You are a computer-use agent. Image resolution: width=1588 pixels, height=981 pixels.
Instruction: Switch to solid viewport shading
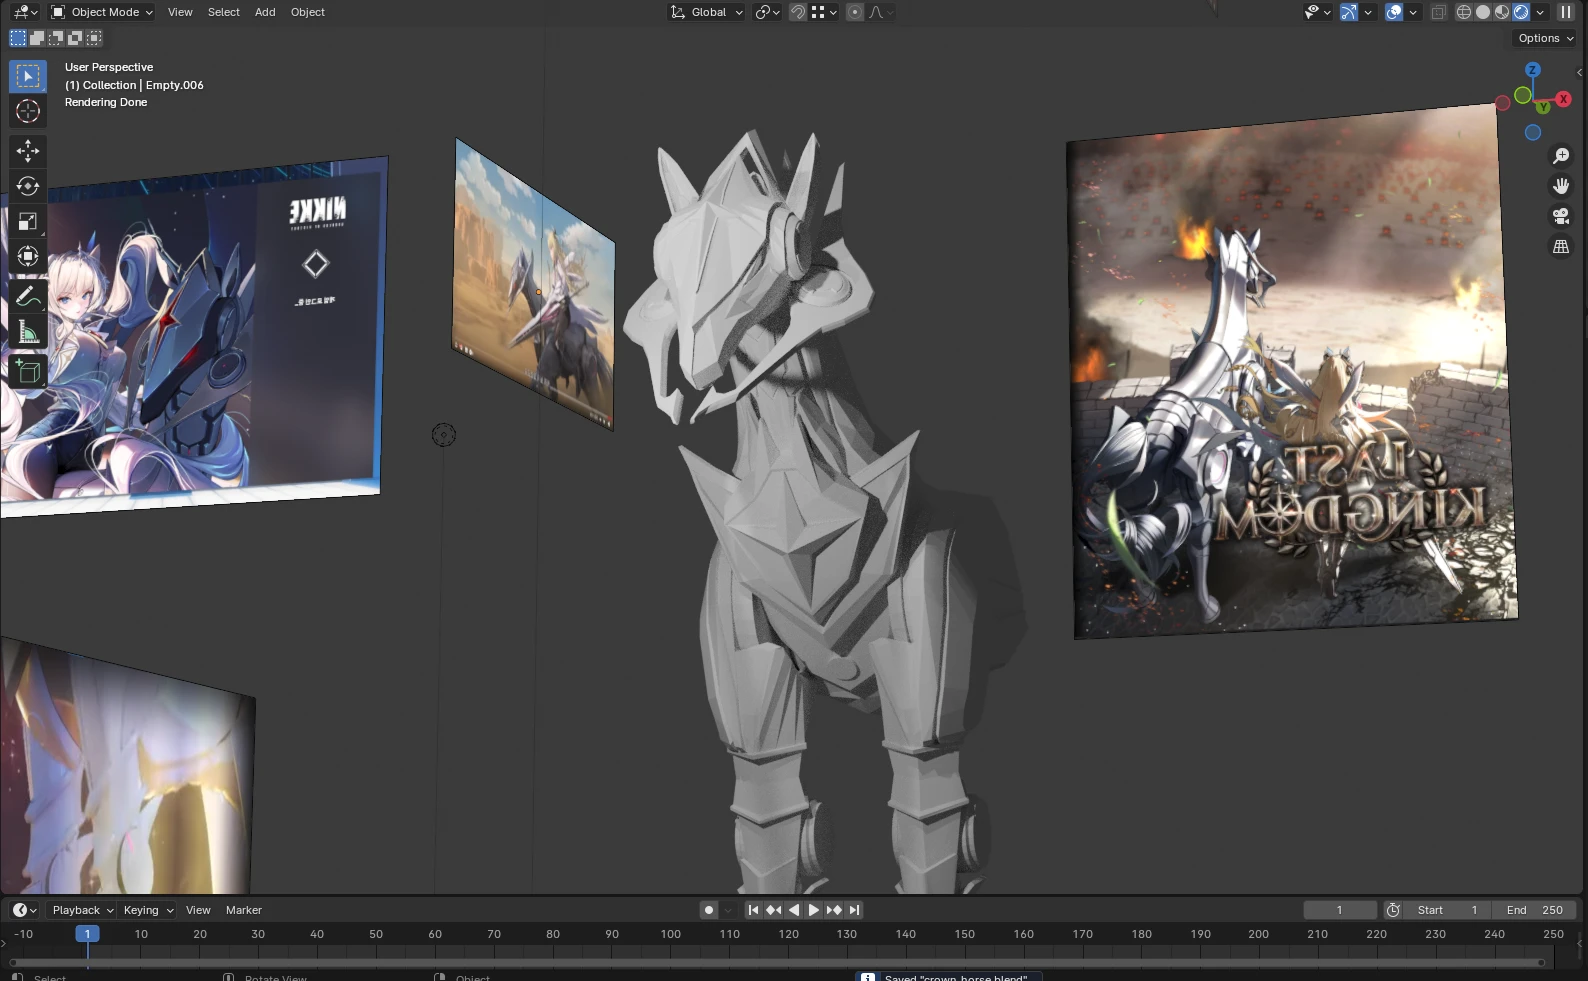pos(1482,12)
